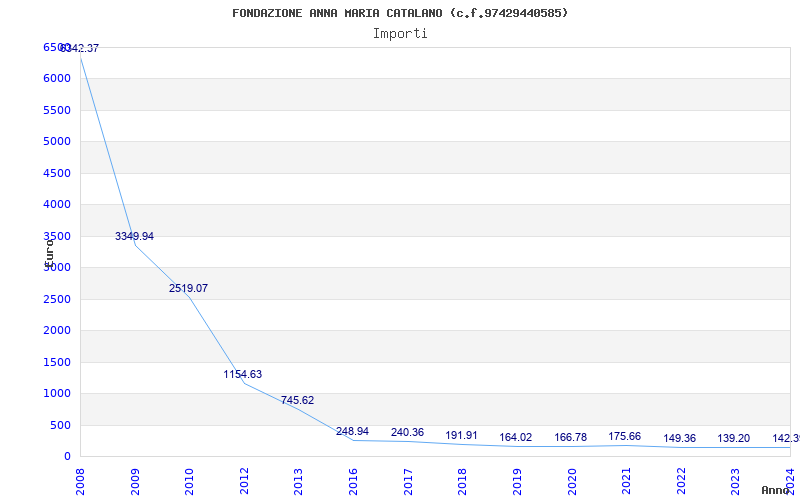
Task: Select the data label 149.36
Action: coord(679,438)
